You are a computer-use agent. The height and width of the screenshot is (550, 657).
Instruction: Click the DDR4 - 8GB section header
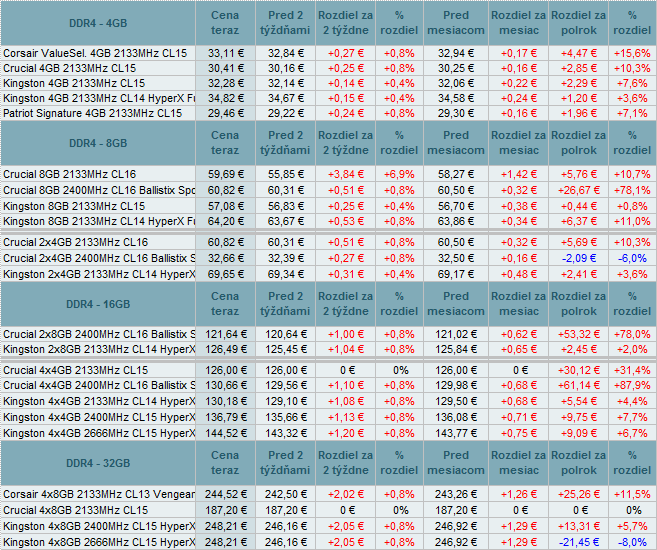pos(98,143)
